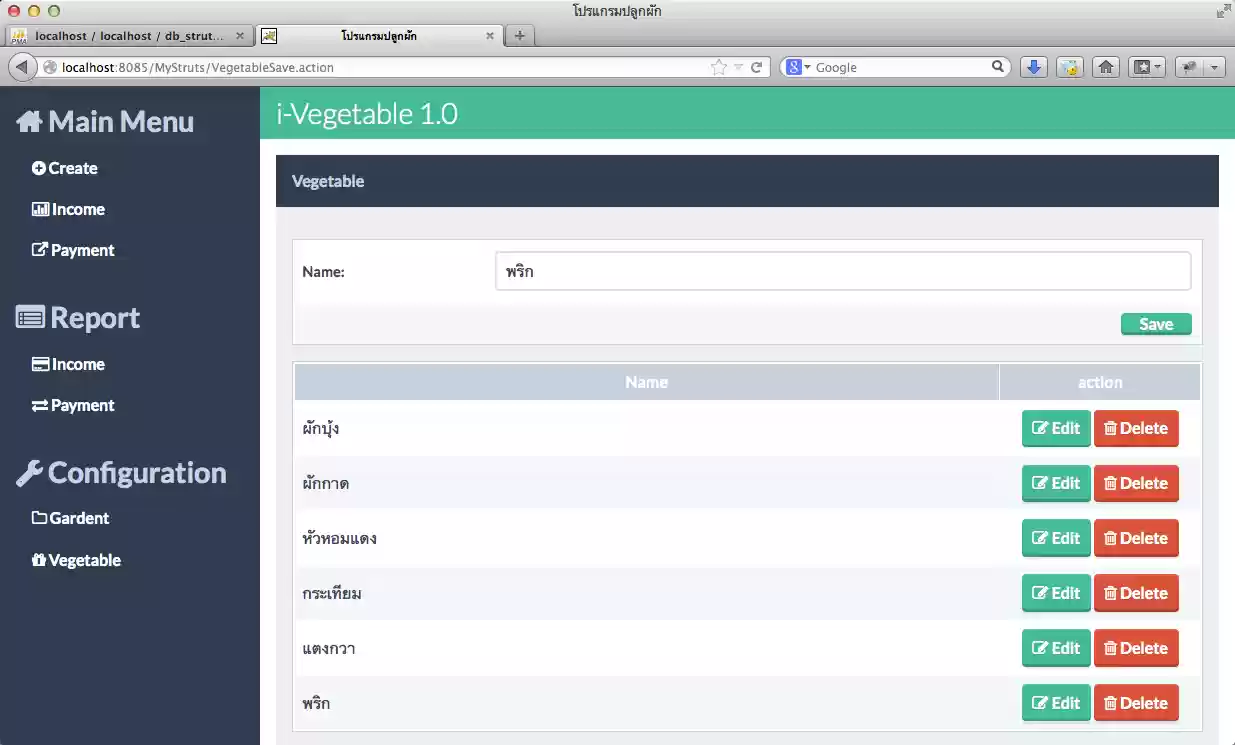This screenshot has width=1235, height=745.
Task: Switch to the db_strut phpMyAdmin tab
Action: tap(130, 35)
